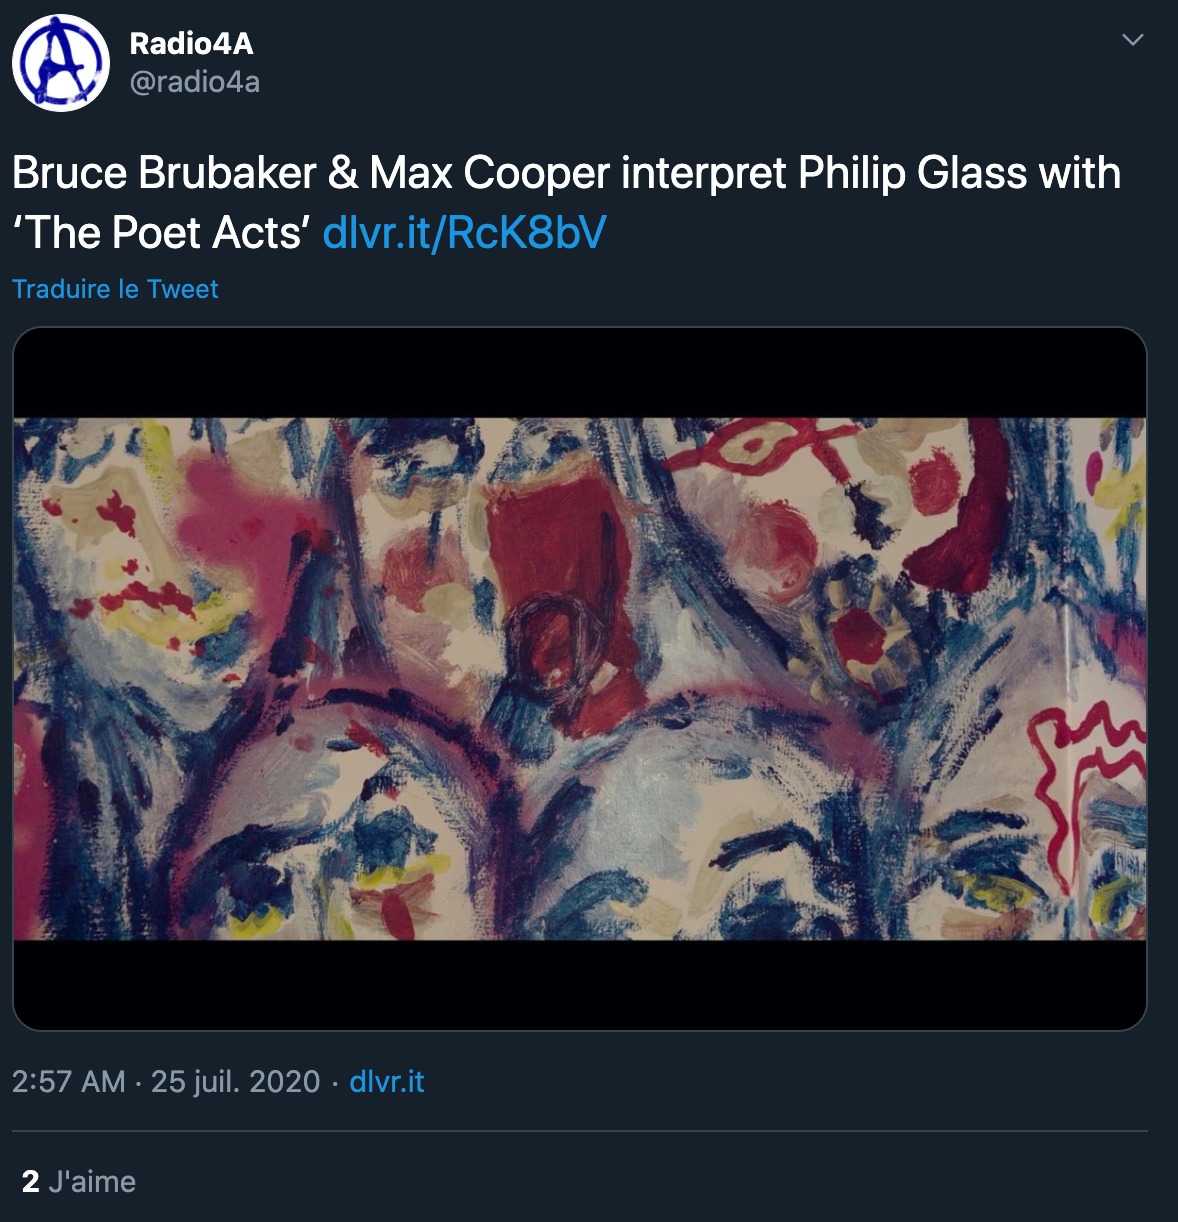Click the bottom black letterbox bar of media
The height and width of the screenshot is (1222, 1178).
click(579, 984)
